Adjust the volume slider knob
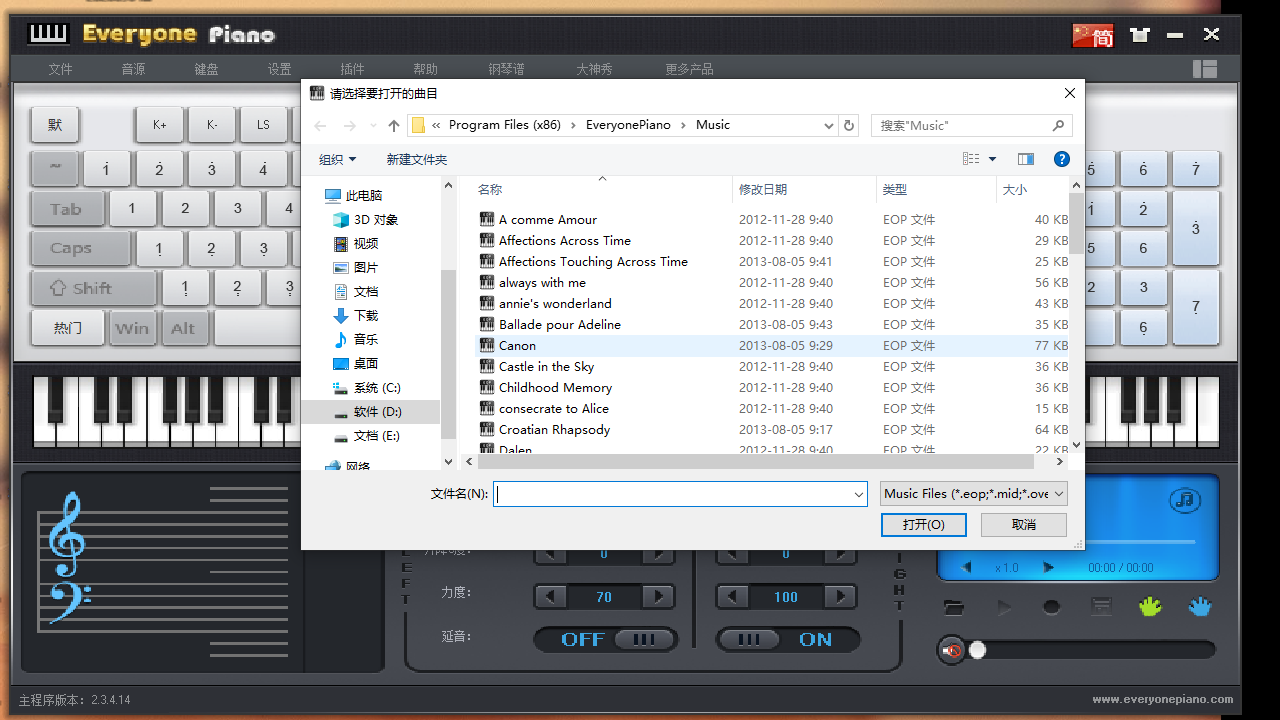Image resolution: width=1280 pixels, height=720 pixels. pos(977,650)
